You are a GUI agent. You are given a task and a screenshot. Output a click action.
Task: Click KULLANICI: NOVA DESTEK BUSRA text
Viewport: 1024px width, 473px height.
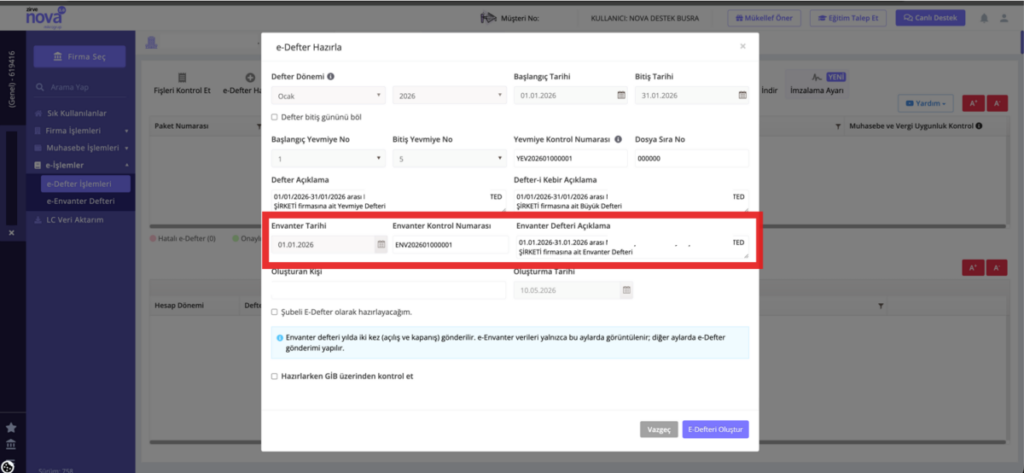click(x=644, y=18)
